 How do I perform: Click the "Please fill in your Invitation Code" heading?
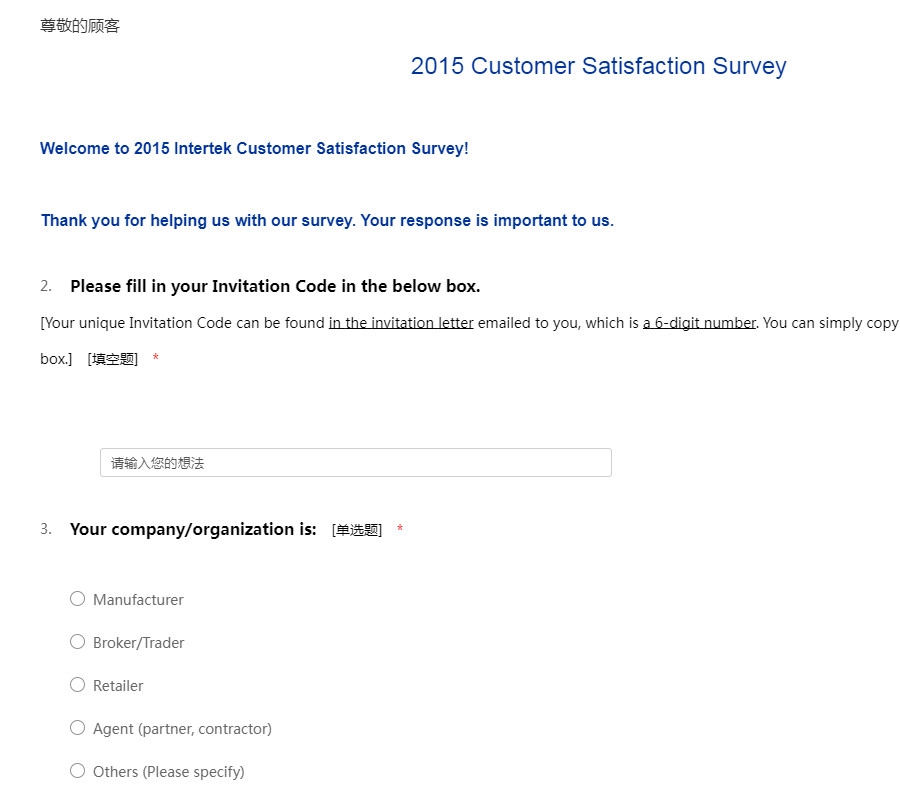[275, 286]
